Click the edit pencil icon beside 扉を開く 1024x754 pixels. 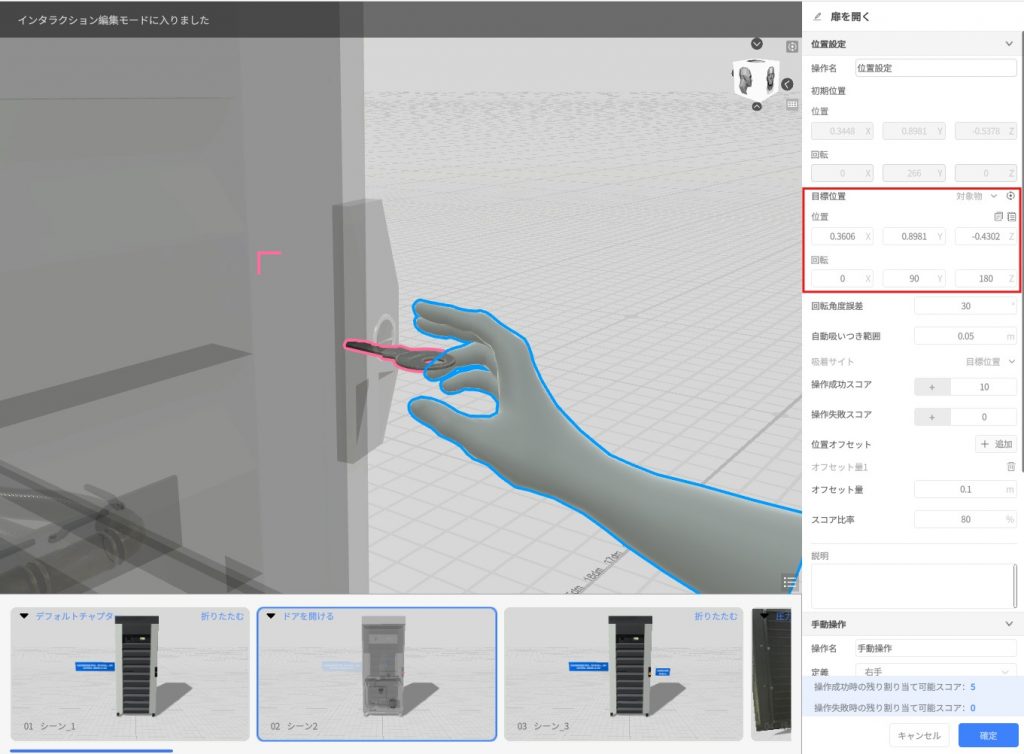click(818, 16)
